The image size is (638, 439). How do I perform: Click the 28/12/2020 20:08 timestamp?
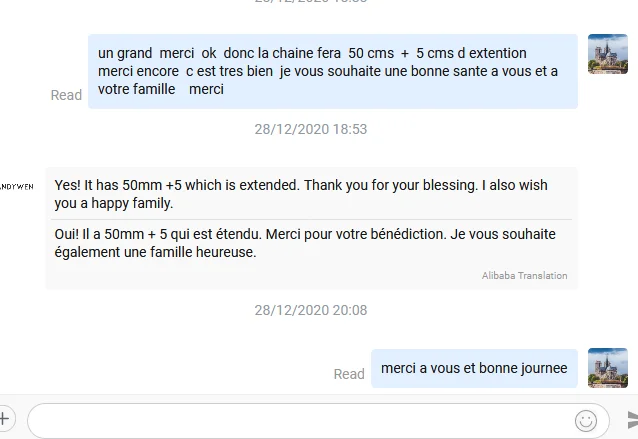pos(310,310)
